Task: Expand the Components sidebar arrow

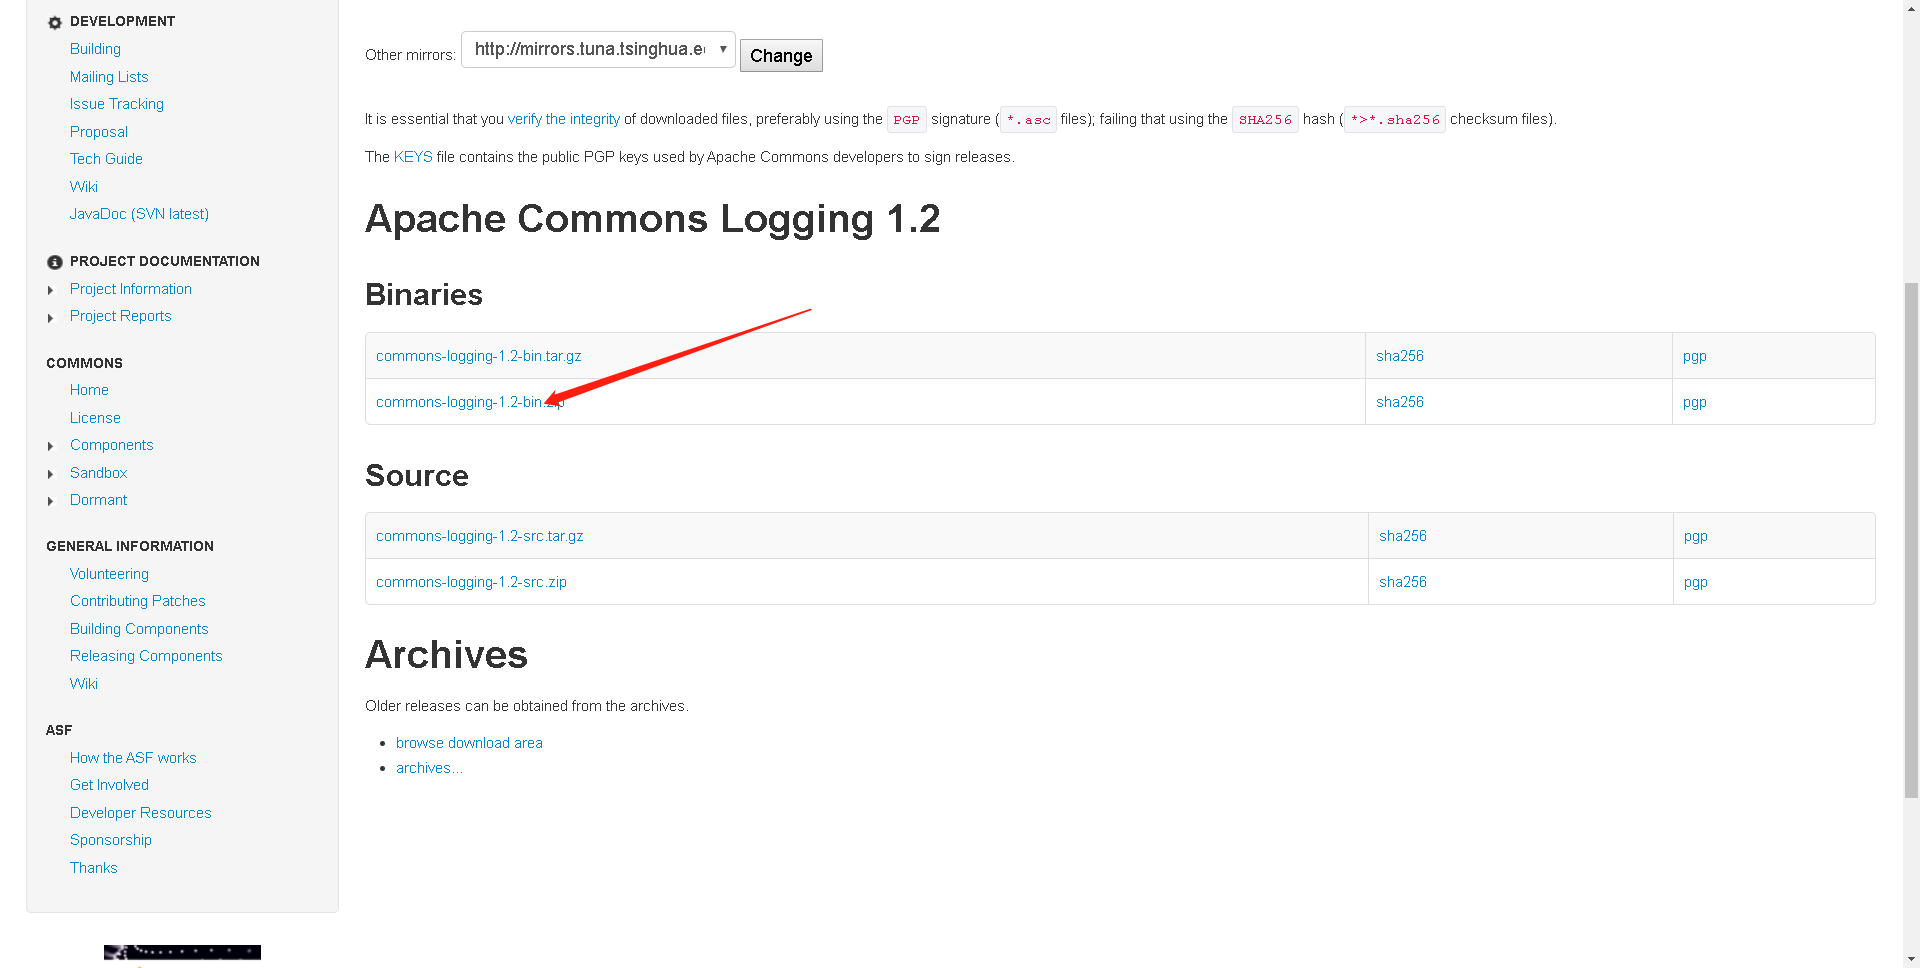Action: [x=51, y=446]
